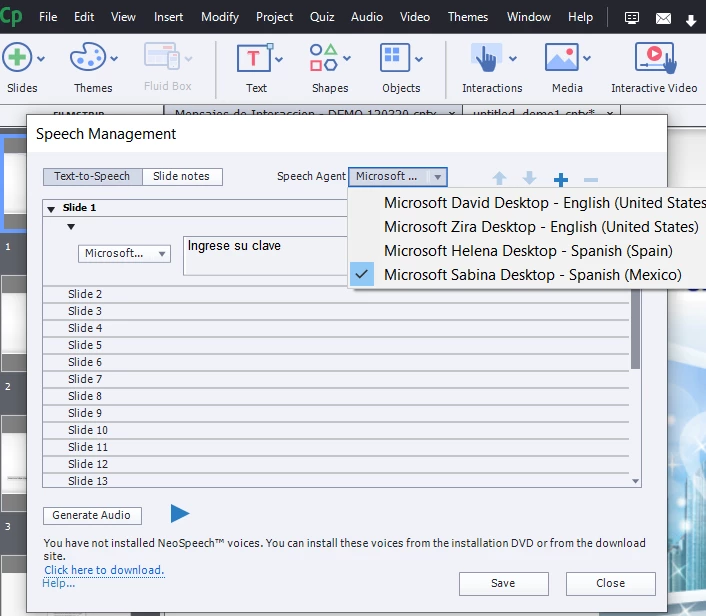Click the comments panel icon in menu bar
706x616 pixels.
click(x=632, y=18)
